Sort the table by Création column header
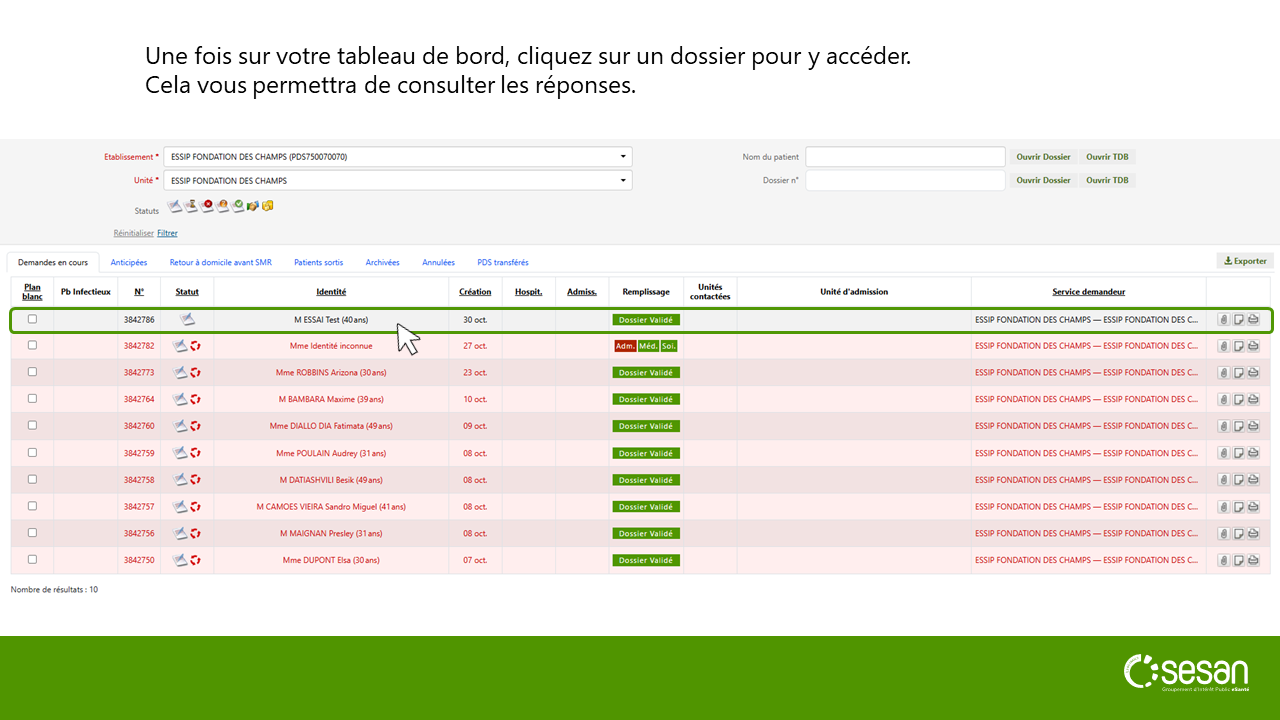The image size is (1280, 720). (x=475, y=292)
